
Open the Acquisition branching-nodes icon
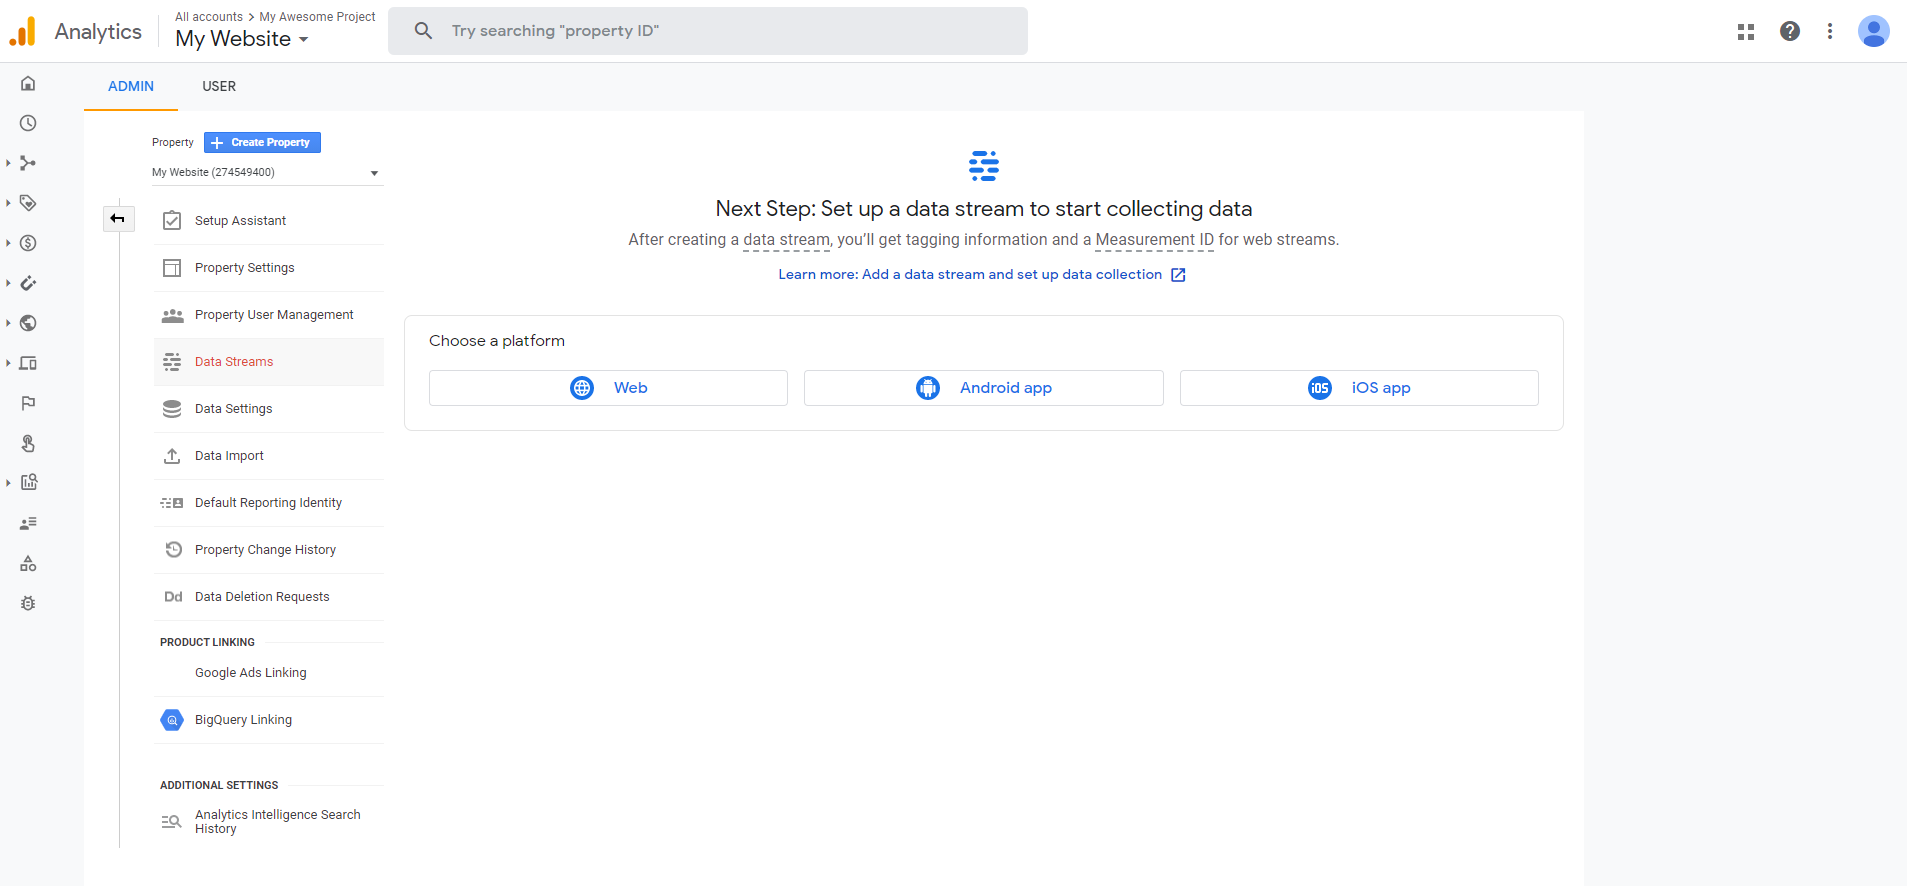point(28,163)
